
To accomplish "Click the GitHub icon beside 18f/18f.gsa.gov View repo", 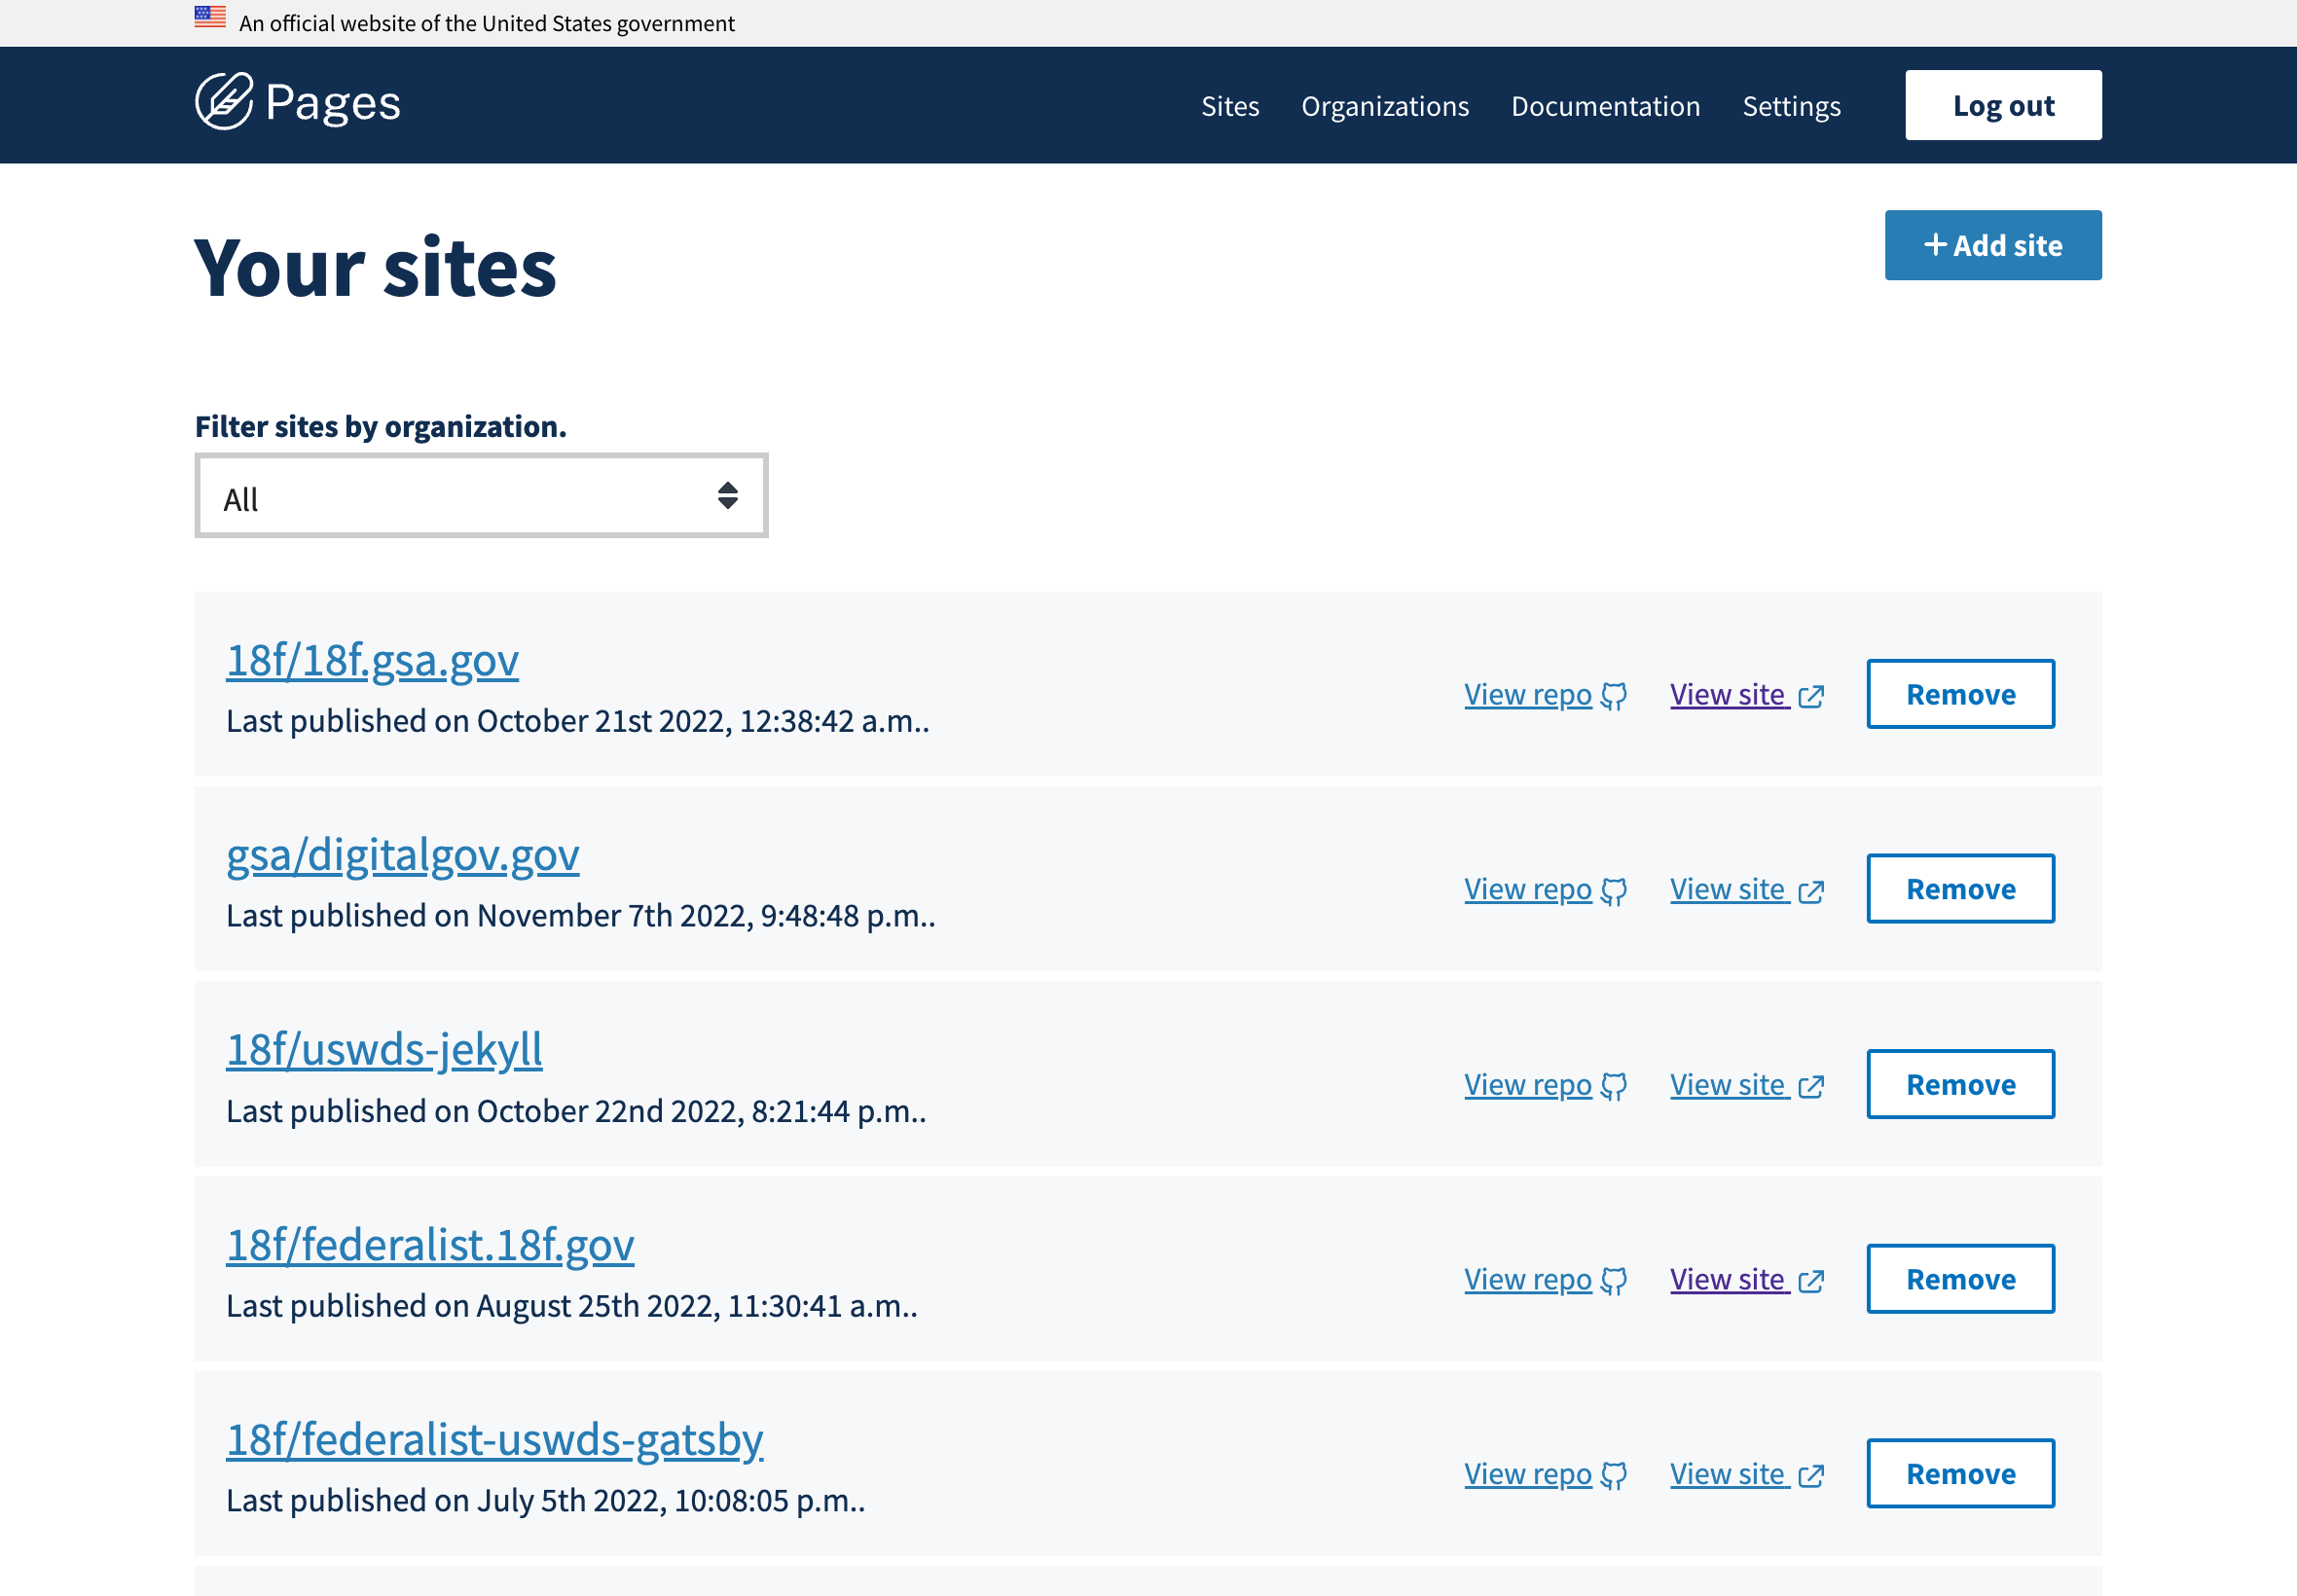I will click(x=1614, y=697).
